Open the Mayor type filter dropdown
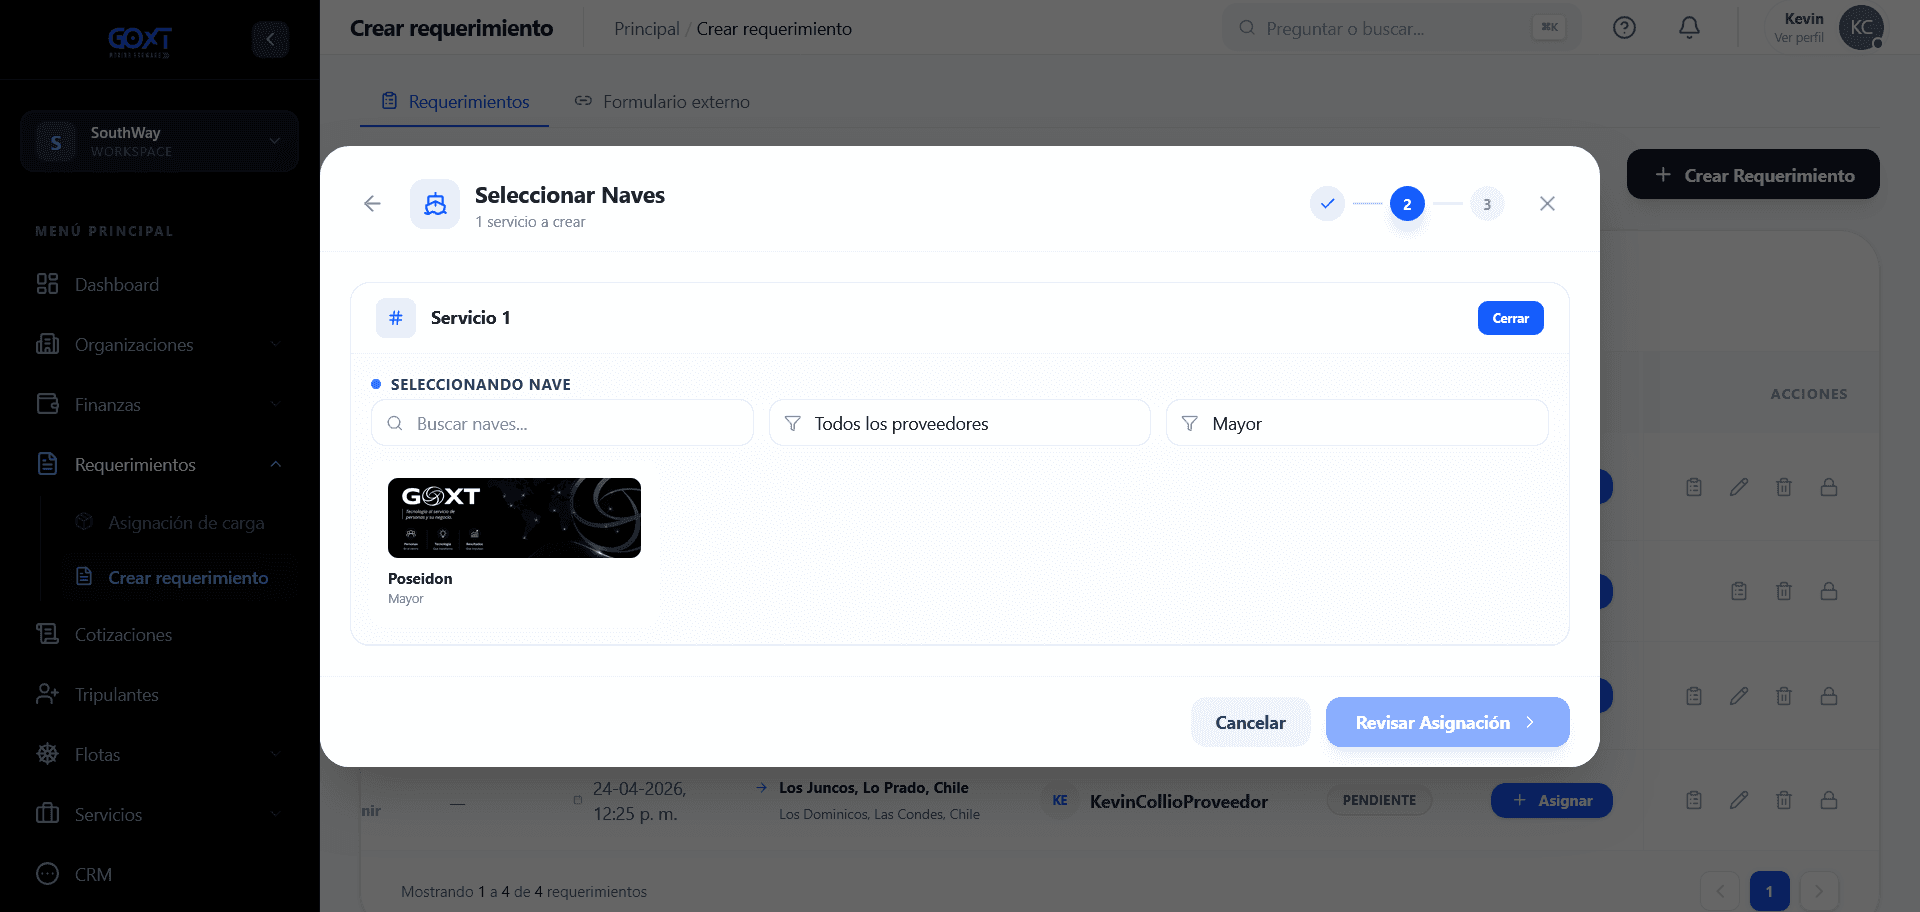 click(x=1357, y=423)
